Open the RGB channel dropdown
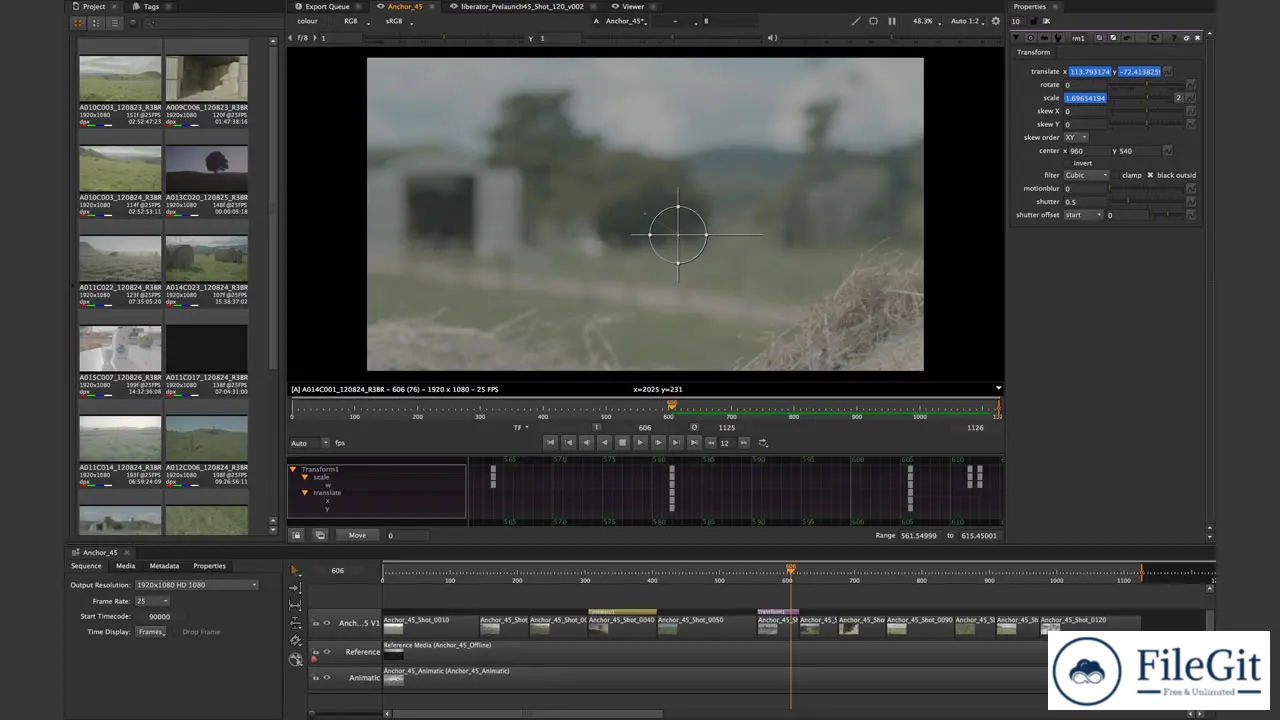 coord(355,21)
